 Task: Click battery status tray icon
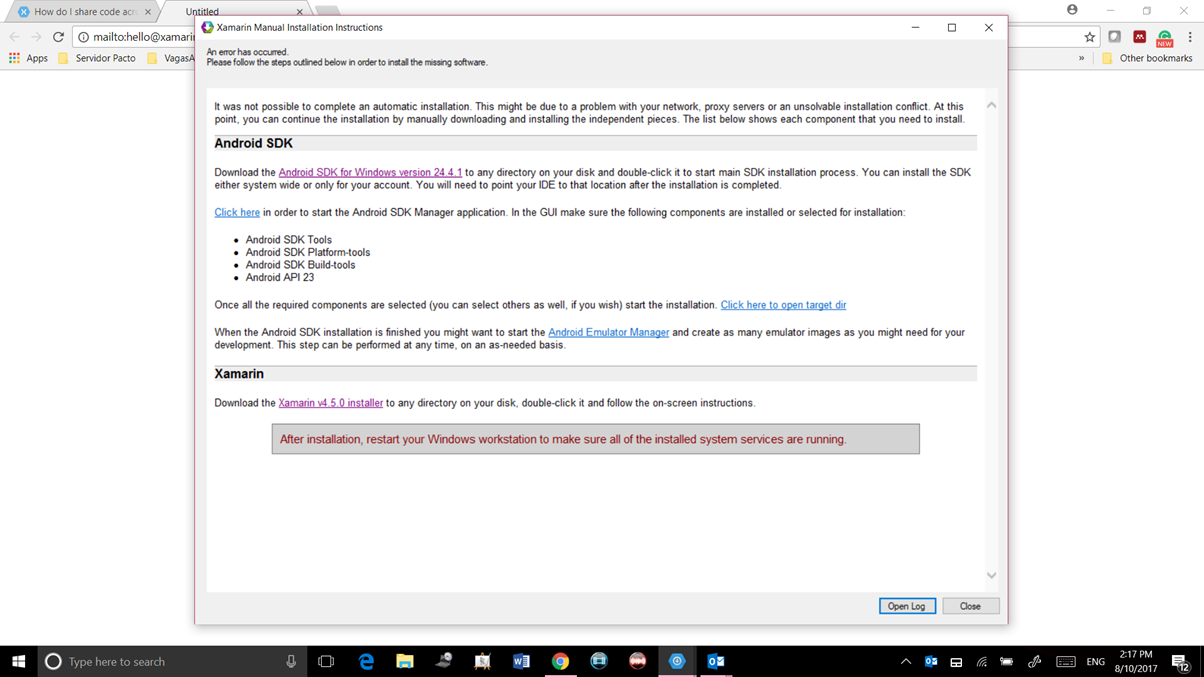1007,661
